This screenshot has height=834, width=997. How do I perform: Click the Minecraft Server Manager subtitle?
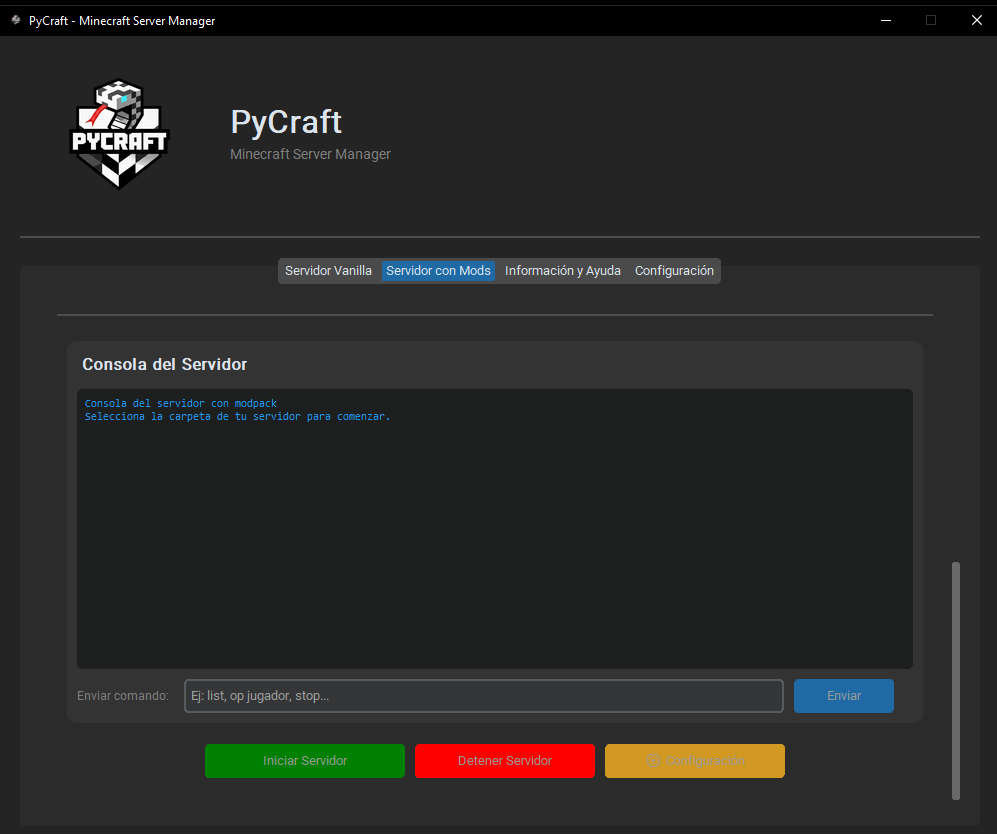pyautogui.click(x=310, y=154)
